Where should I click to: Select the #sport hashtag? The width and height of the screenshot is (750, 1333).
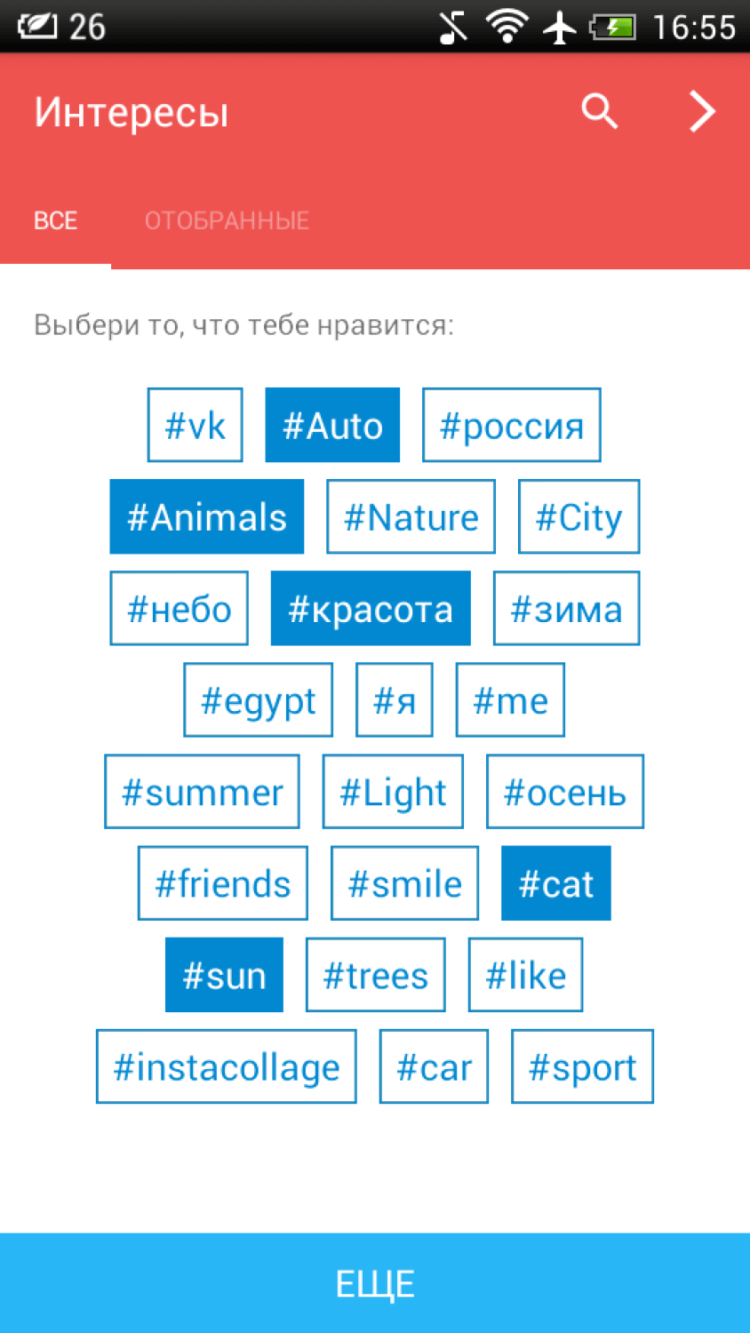pos(582,1067)
